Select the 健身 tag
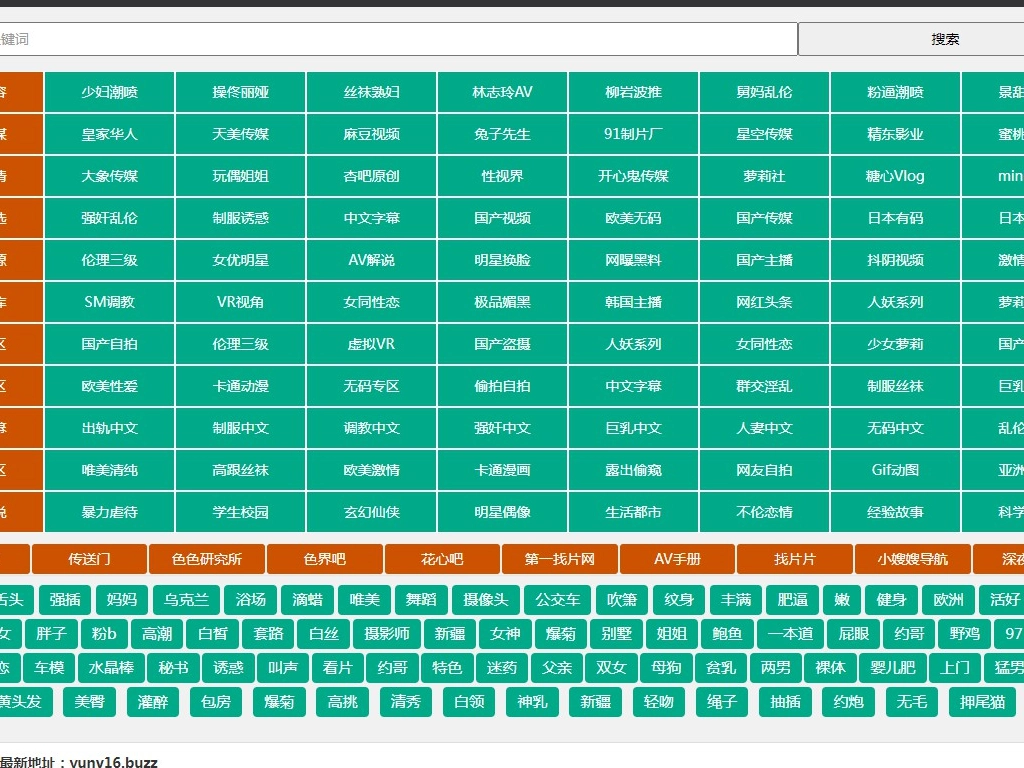The height and width of the screenshot is (768, 1024). (x=891, y=600)
